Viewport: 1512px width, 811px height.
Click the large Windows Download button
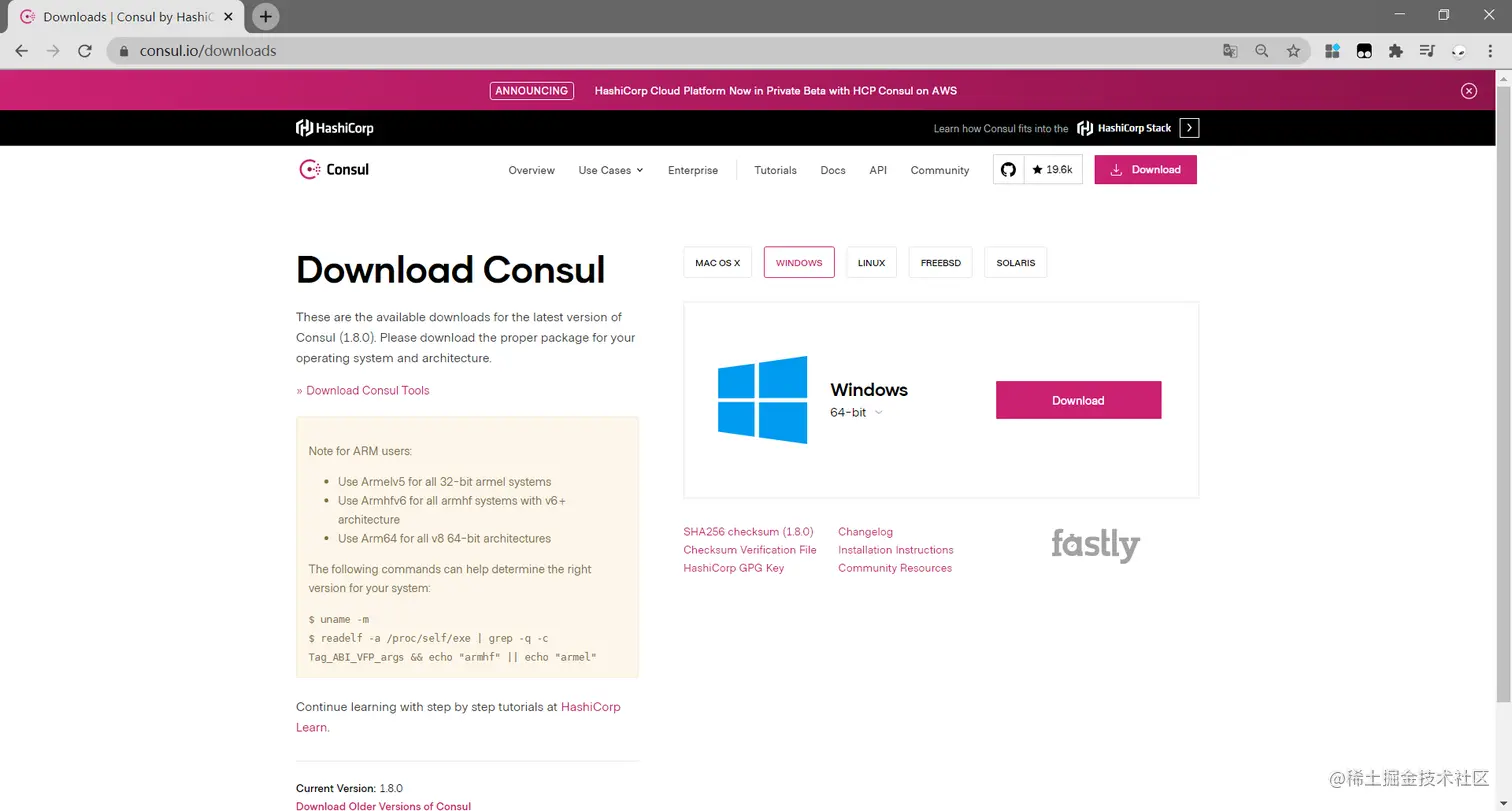[1078, 400]
